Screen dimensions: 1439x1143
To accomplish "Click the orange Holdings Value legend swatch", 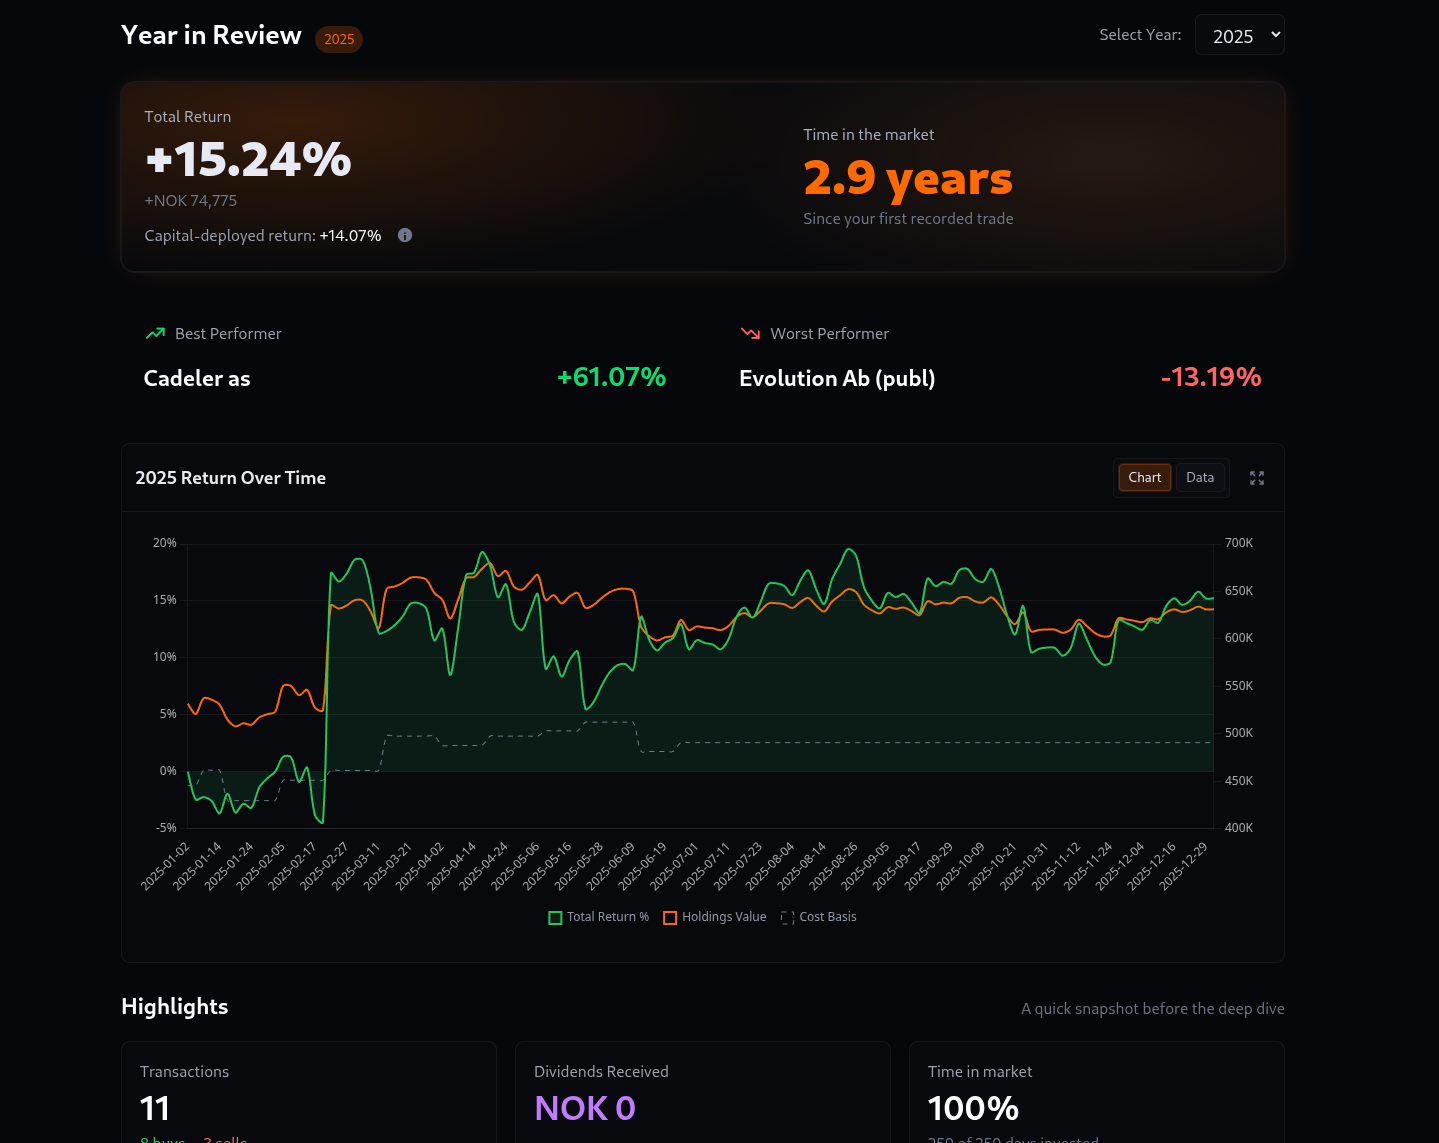I will point(670,918).
